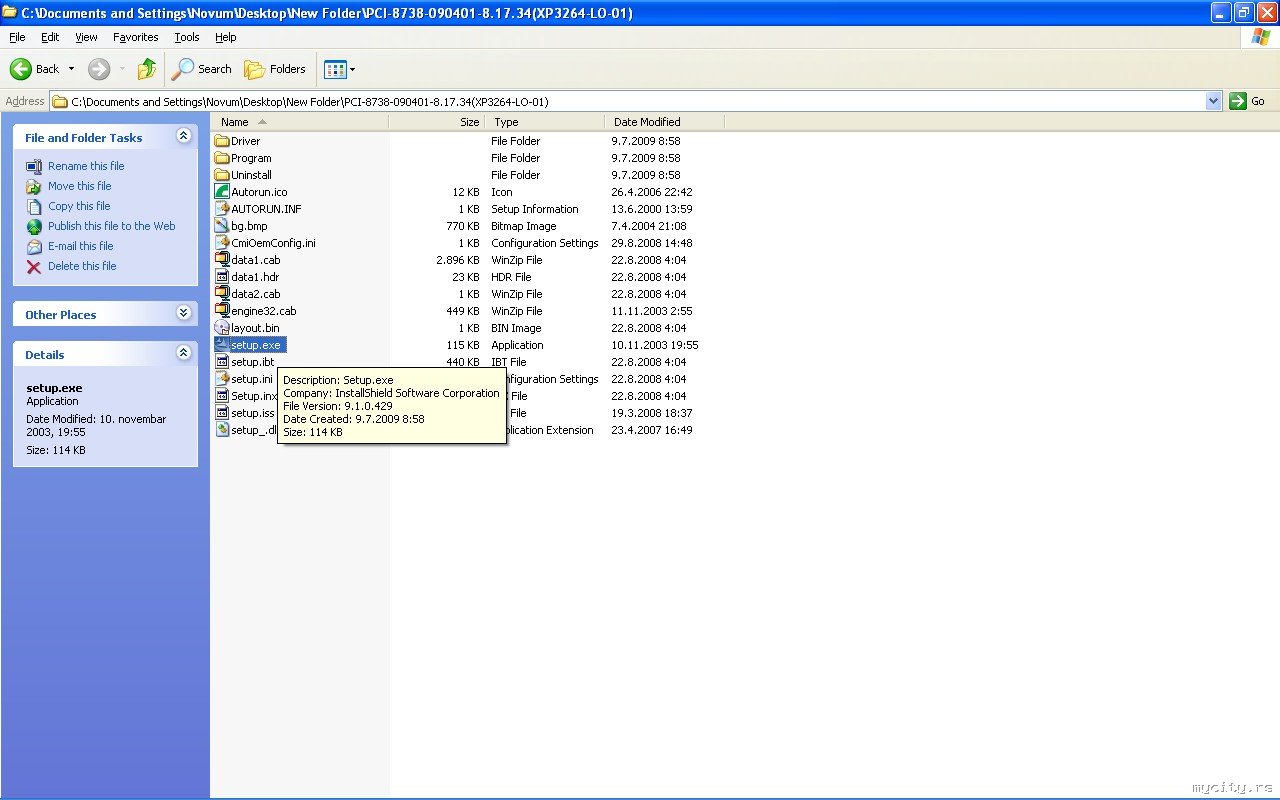Open the View menu

(87, 37)
